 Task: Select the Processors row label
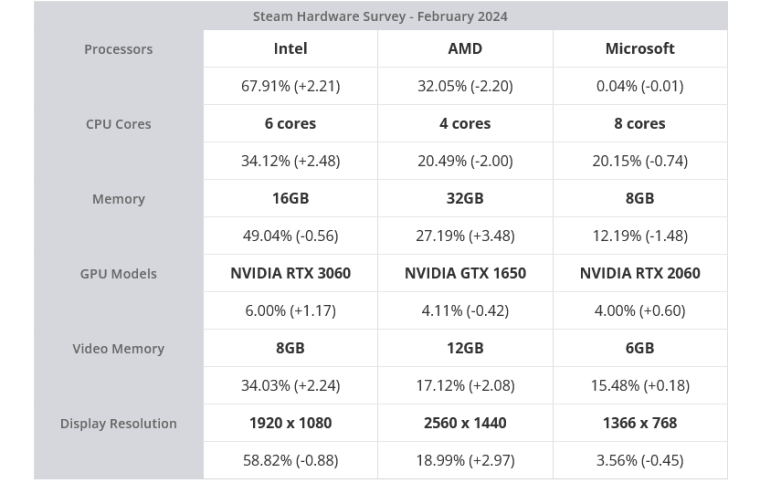(x=118, y=49)
